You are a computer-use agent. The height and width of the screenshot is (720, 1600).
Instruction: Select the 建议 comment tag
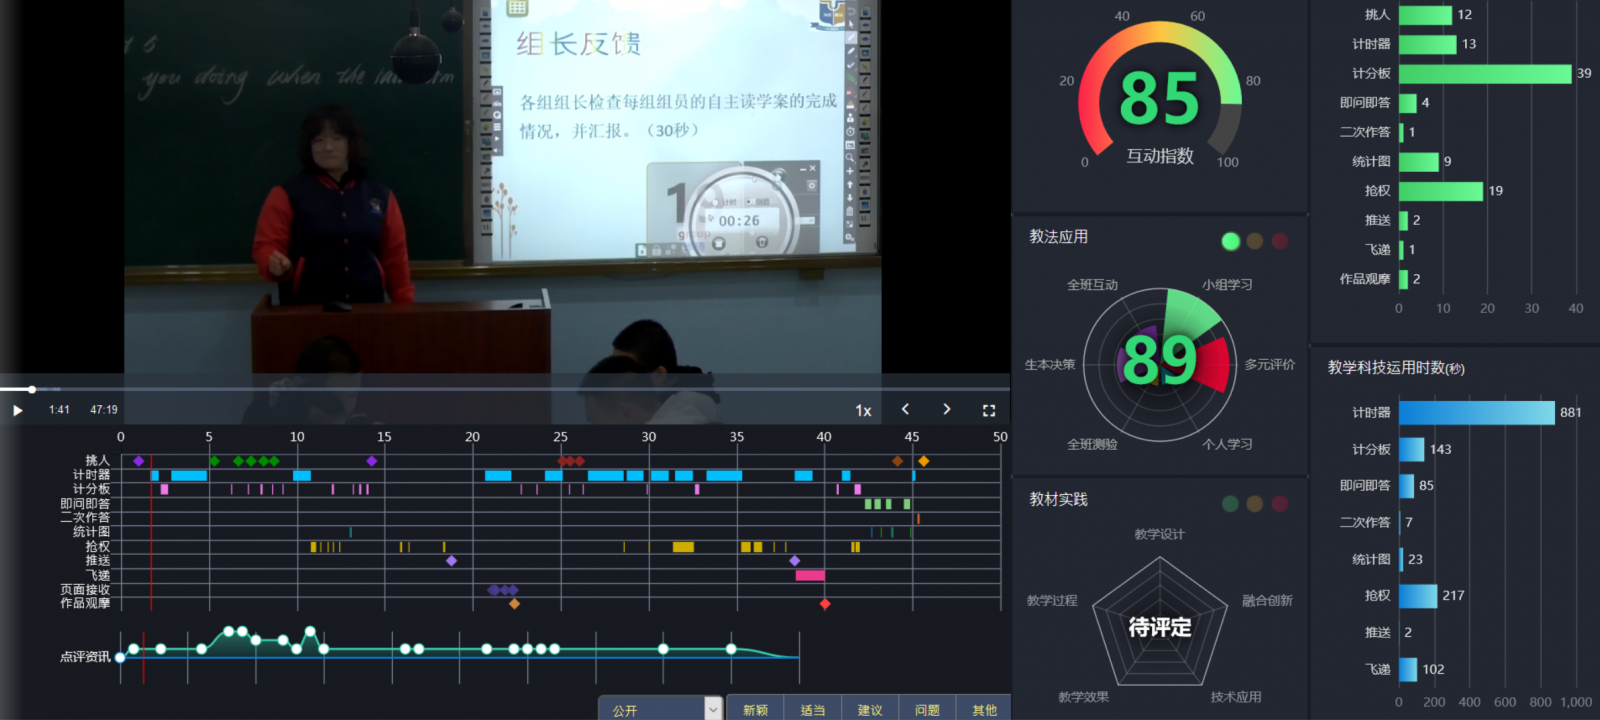pos(870,709)
